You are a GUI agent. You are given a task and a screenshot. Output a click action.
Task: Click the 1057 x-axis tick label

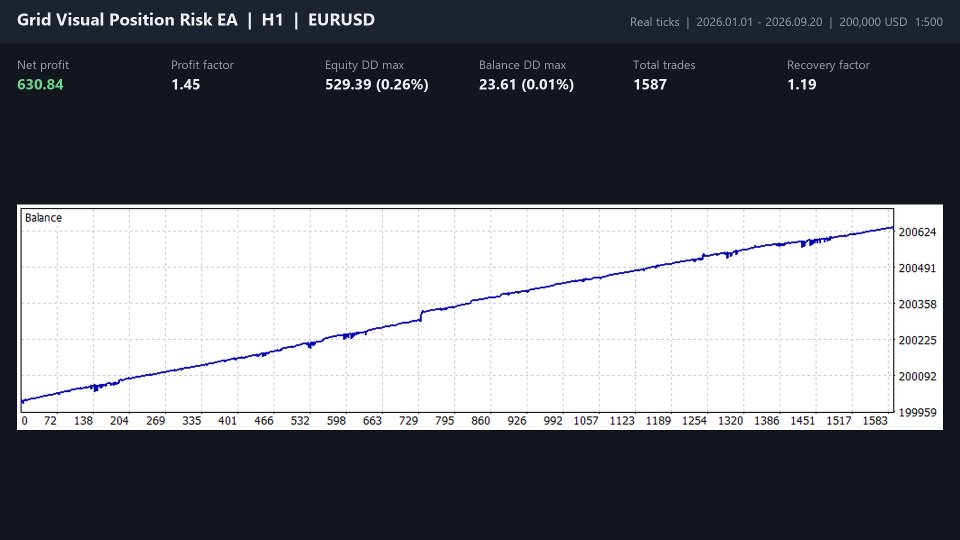[x=586, y=421]
